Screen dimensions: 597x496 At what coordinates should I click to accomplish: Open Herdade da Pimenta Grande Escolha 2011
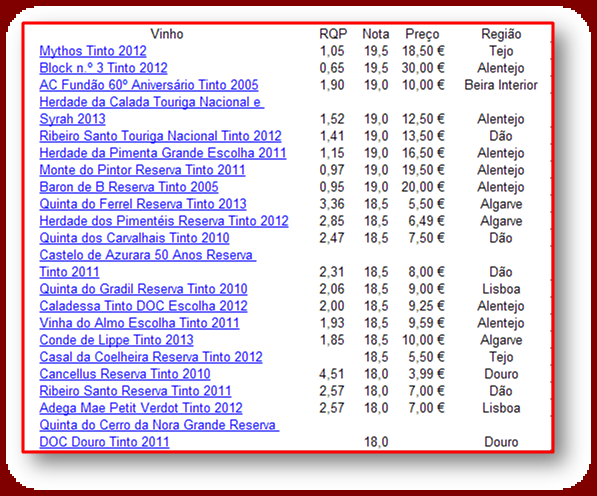click(x=163, y=153)
